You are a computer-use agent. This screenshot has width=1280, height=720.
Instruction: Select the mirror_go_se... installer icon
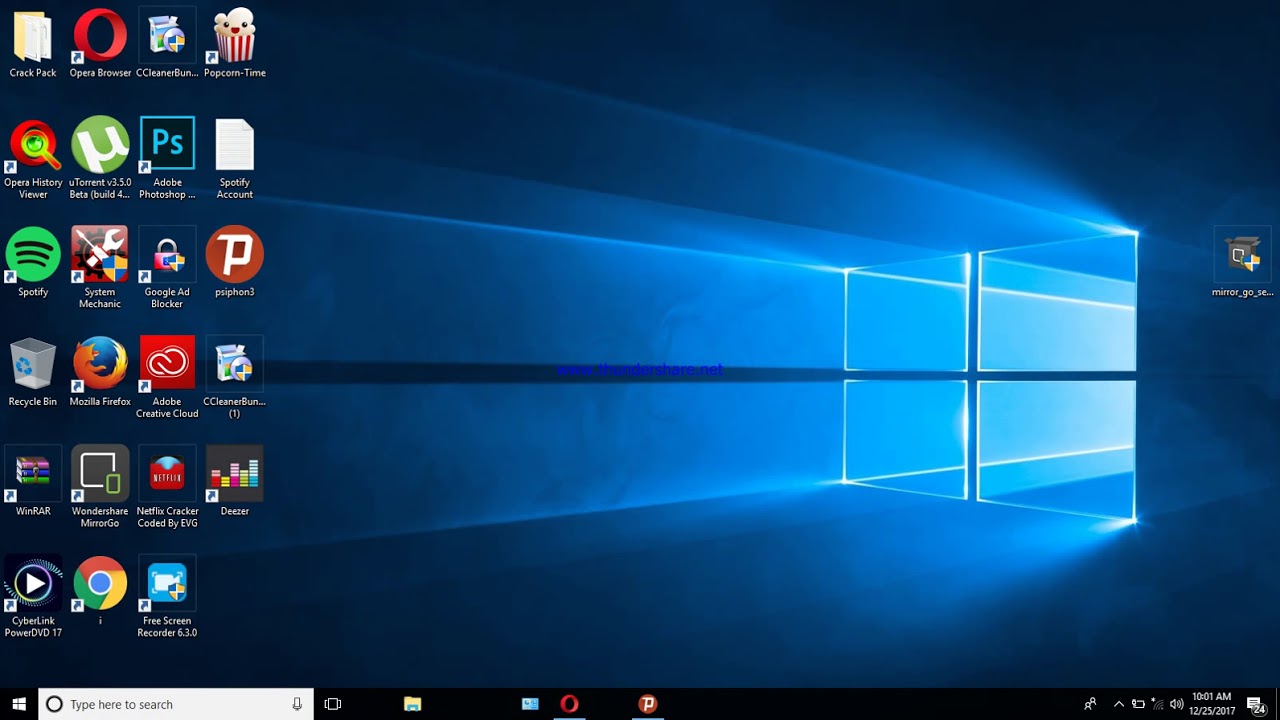point(1243,264)
